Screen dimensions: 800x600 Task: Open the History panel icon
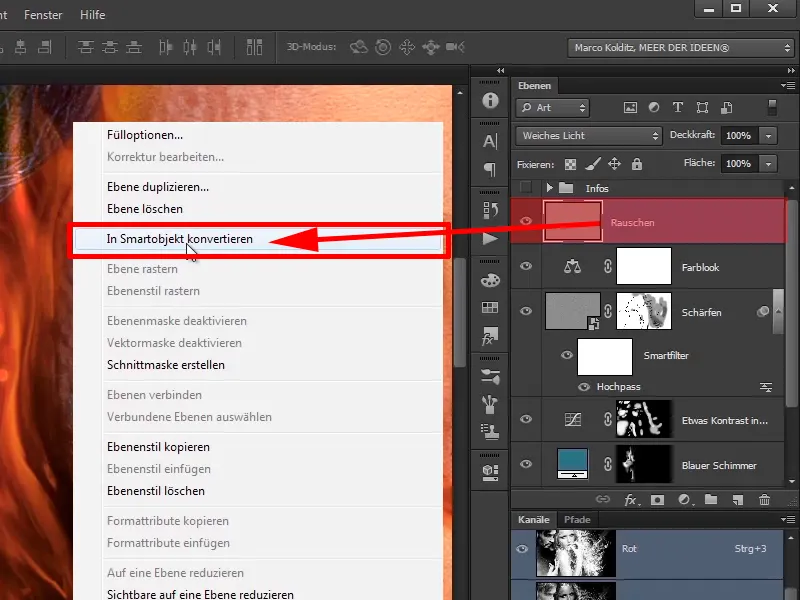pos(490,210)
